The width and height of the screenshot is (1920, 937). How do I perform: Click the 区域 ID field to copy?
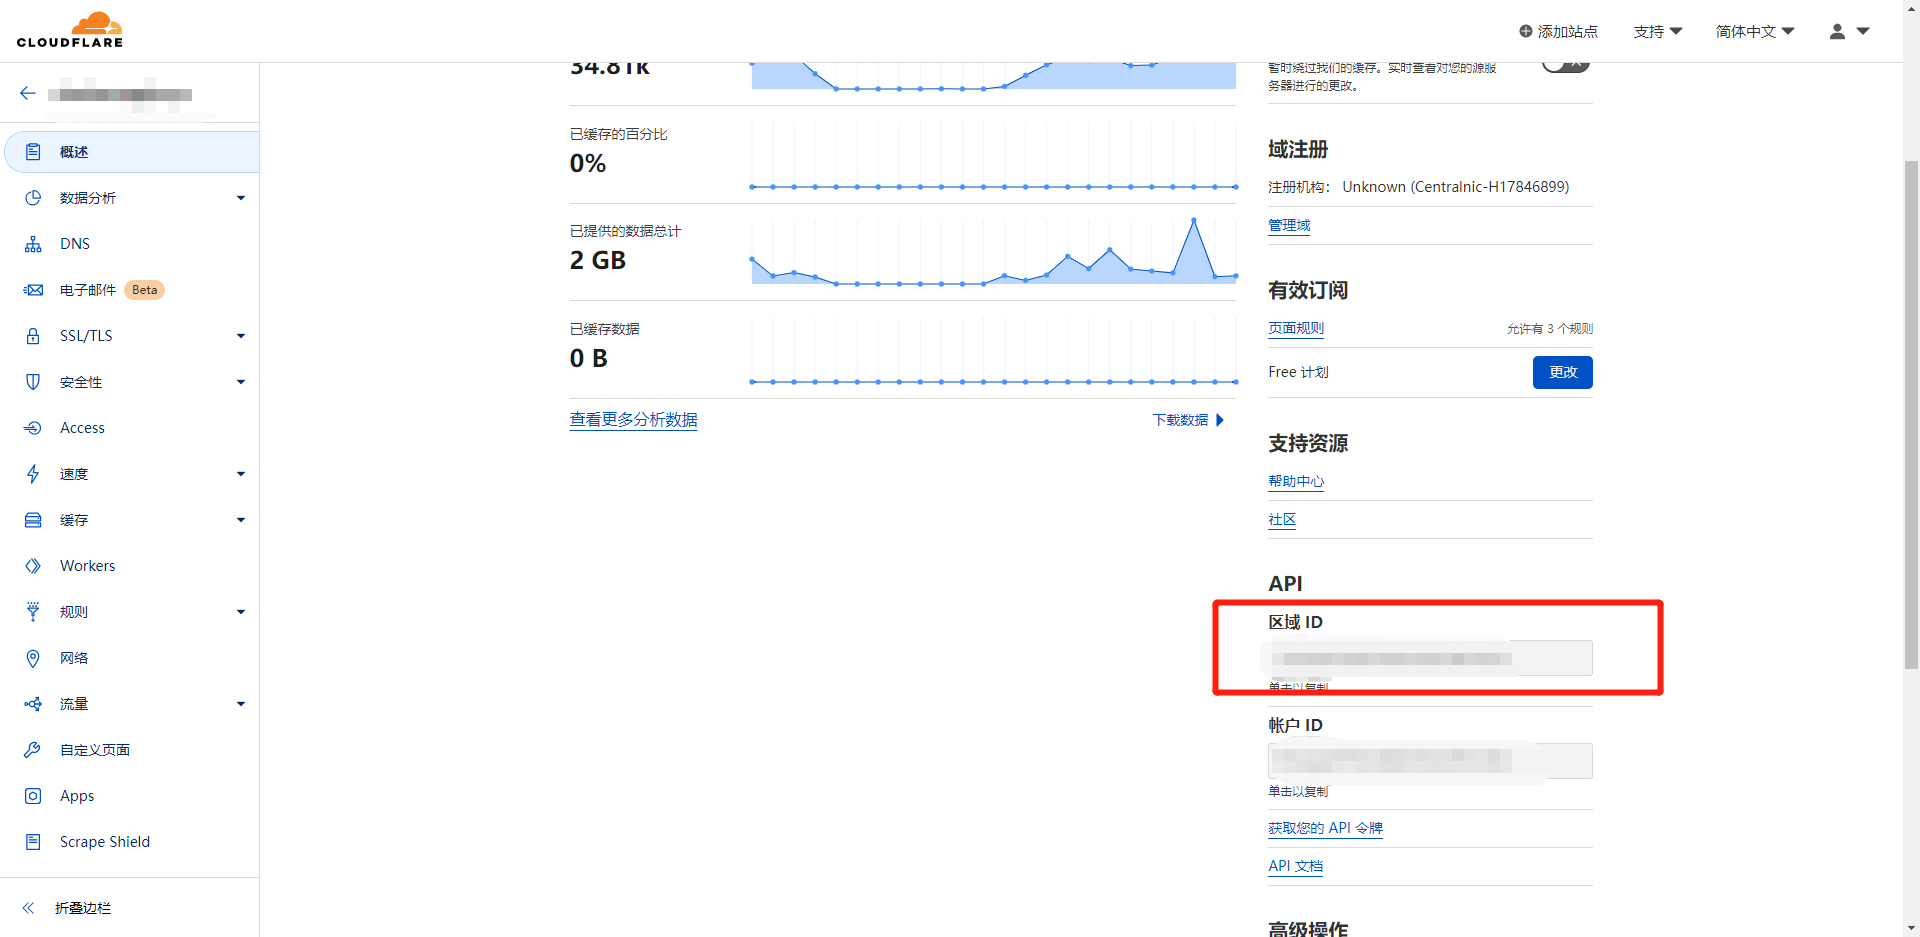(x=1430, y=658)
